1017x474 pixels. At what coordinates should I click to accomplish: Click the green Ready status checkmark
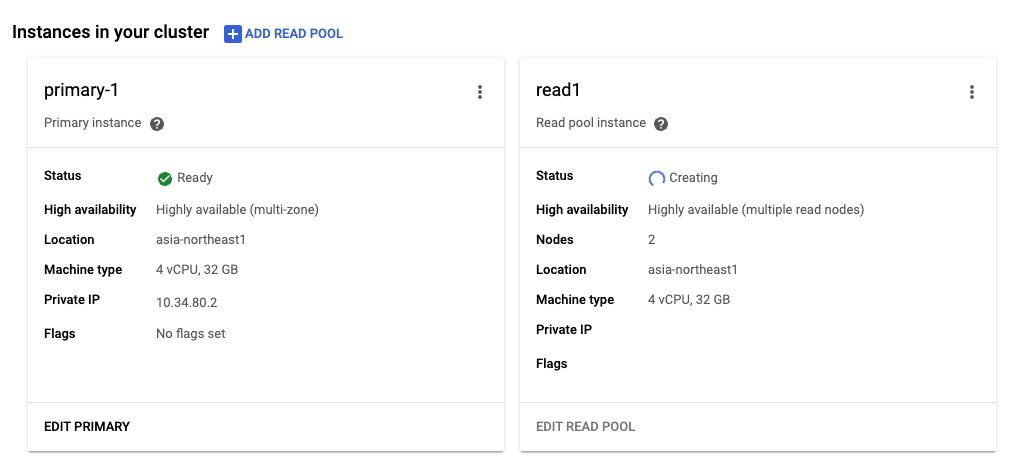coord(165,178)
